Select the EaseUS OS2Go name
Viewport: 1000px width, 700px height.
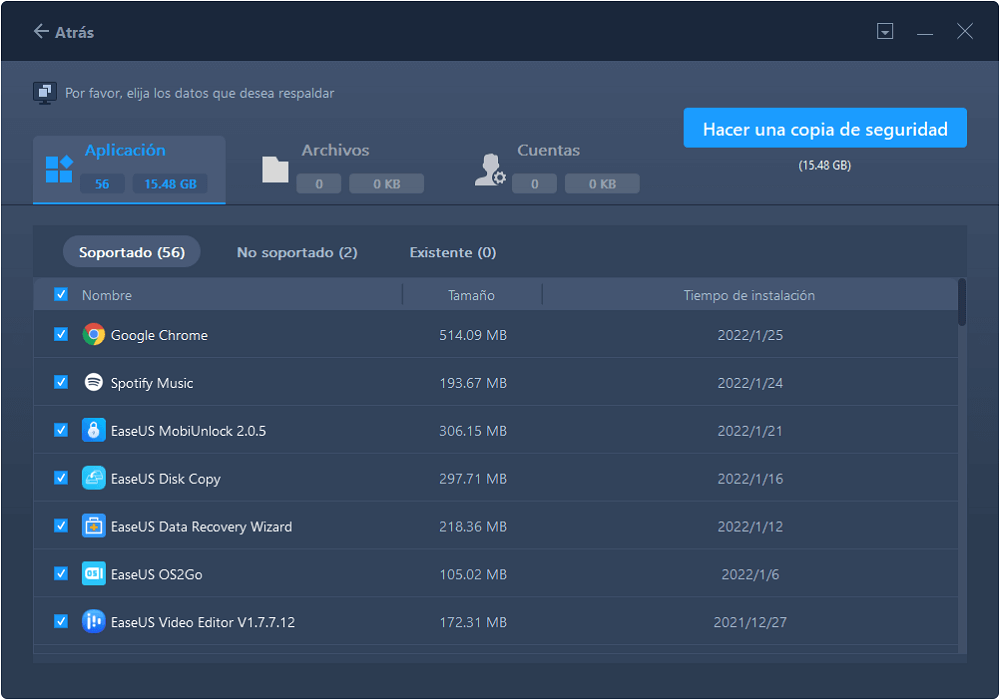point(156,574)
